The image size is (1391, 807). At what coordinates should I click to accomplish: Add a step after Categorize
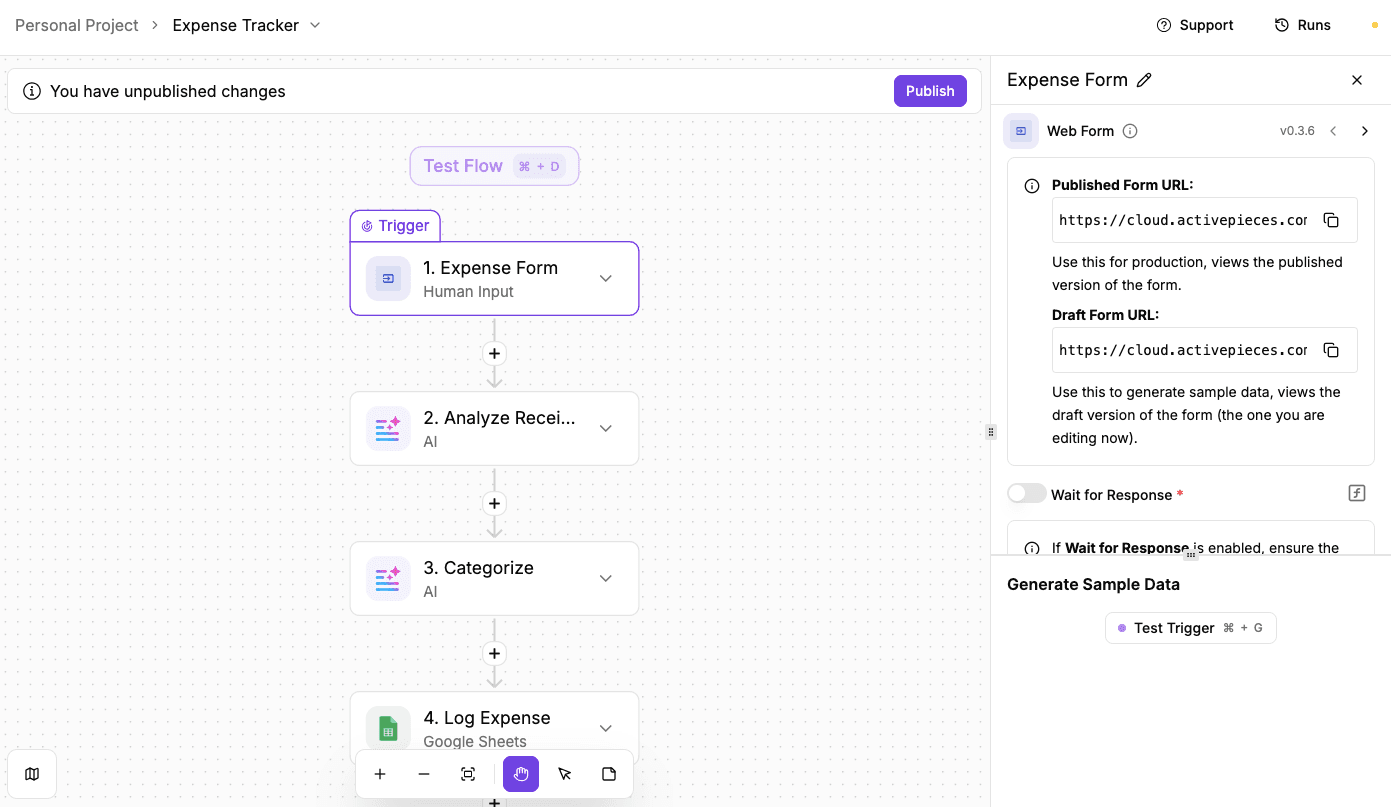pos(493,653)
